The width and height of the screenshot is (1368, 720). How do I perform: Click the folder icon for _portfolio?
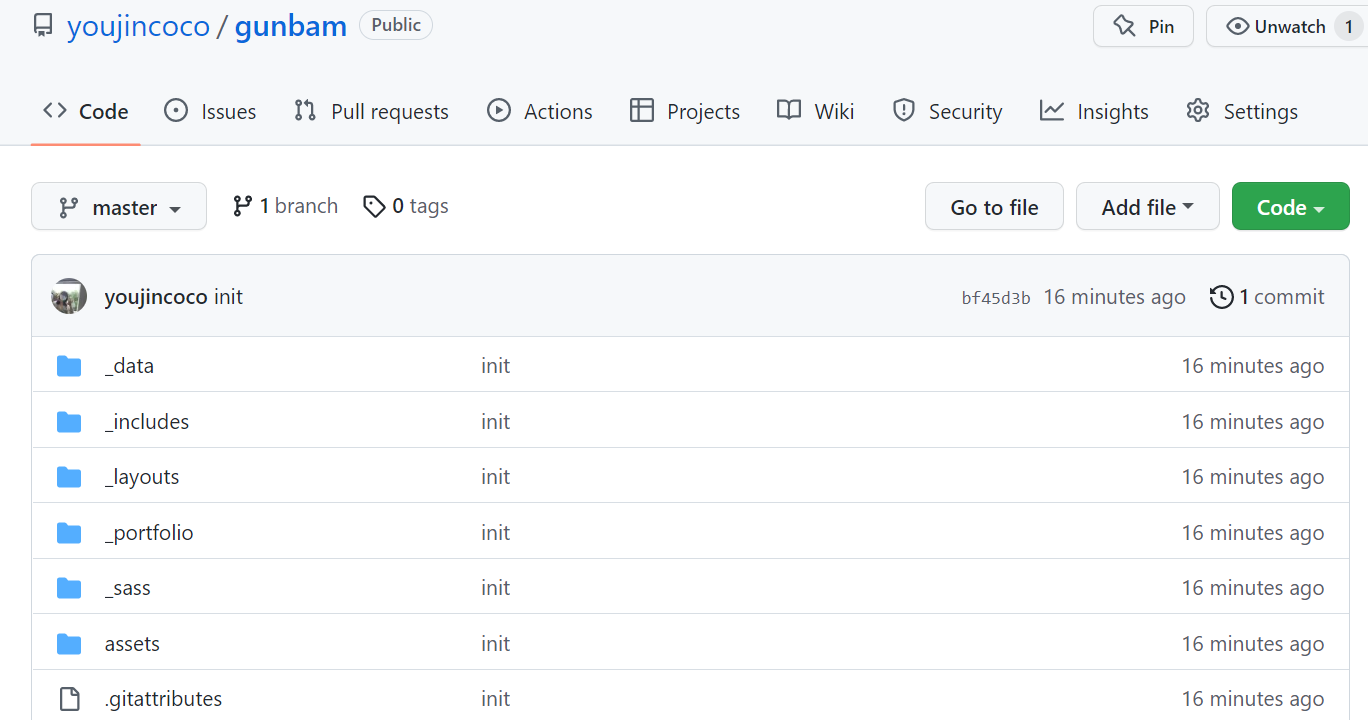69,533
